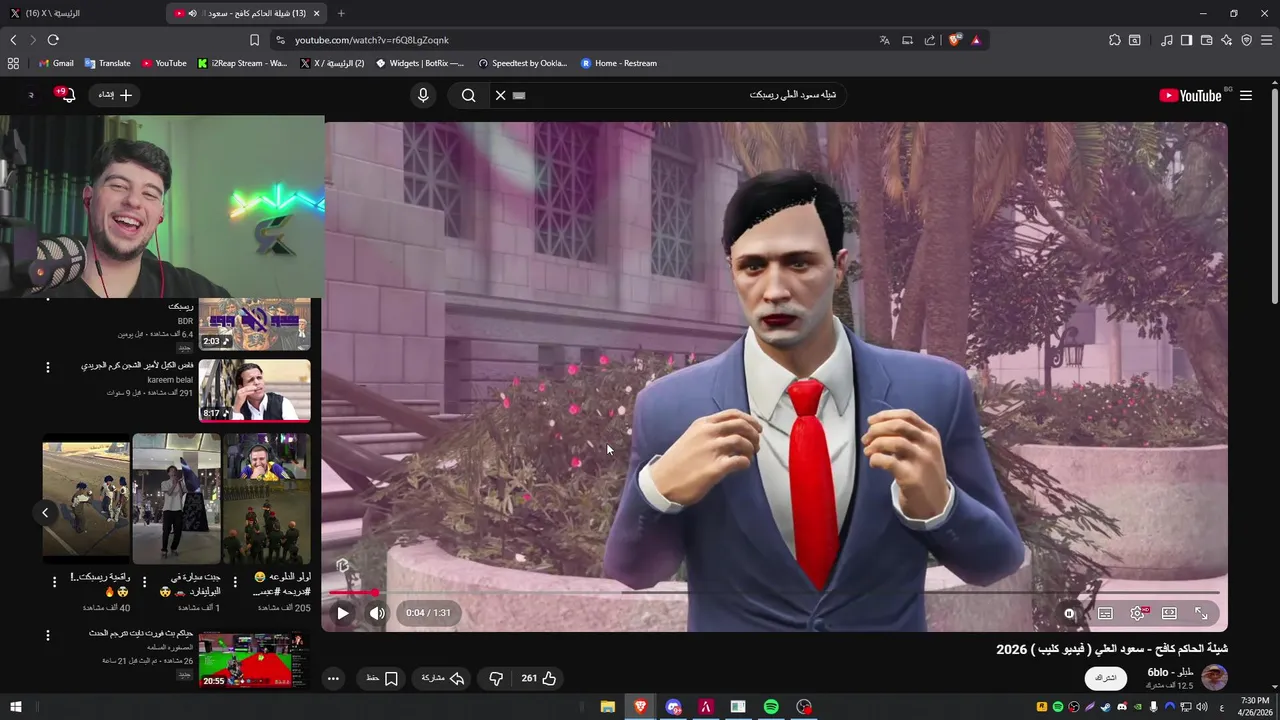Dislike the video

496,678
